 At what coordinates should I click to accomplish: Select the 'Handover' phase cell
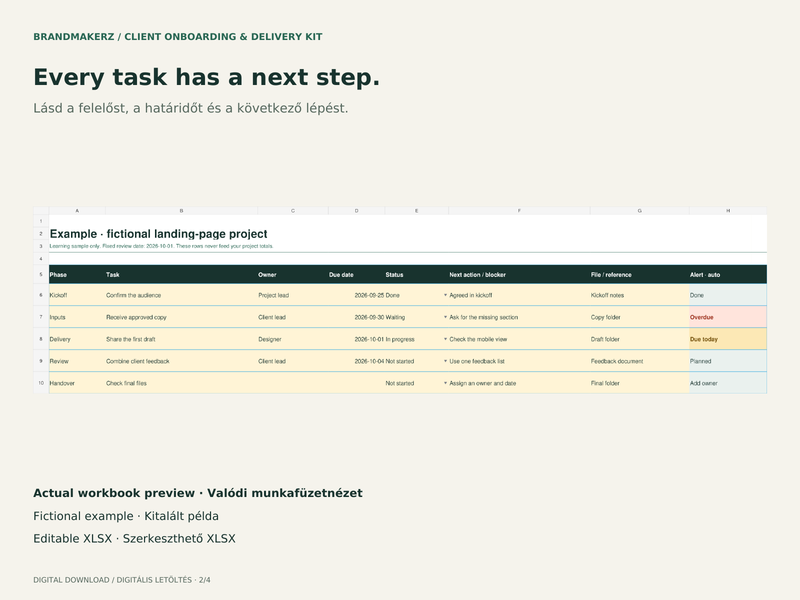pos(77,383)
